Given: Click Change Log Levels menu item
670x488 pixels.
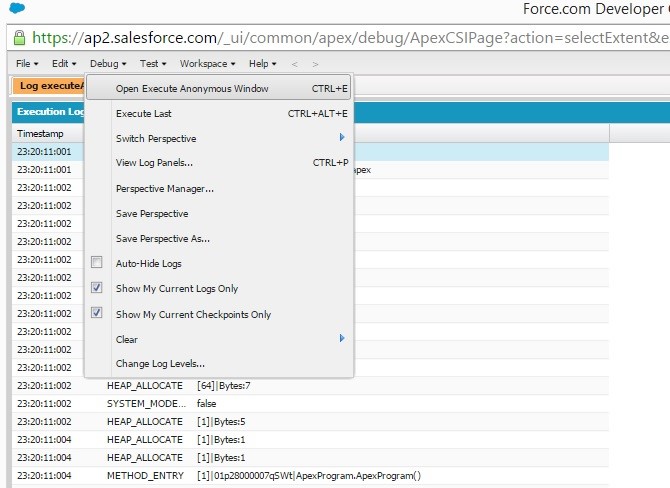Looking at the screenshot, I should coord(160,364).
